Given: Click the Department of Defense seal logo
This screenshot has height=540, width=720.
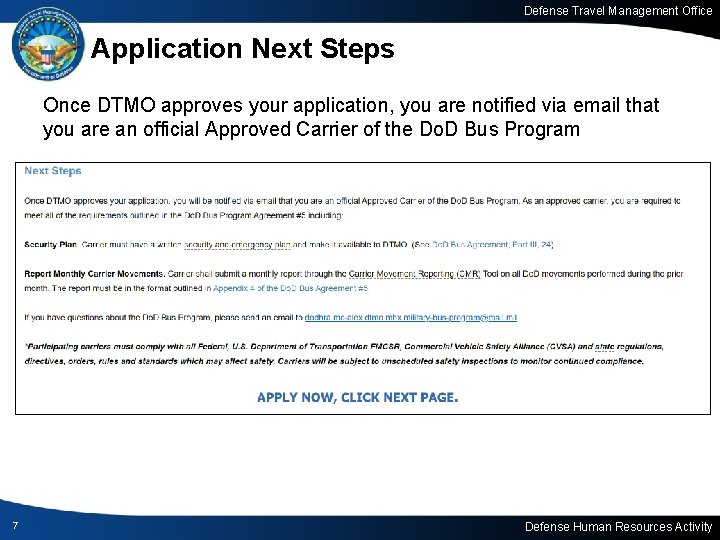Looking at the screenshot, I should point(48,45).
